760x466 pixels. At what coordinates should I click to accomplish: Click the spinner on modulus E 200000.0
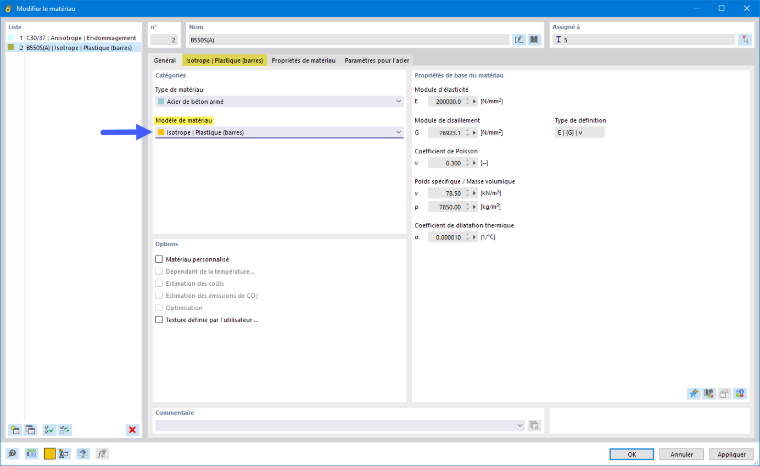point(468,101)
